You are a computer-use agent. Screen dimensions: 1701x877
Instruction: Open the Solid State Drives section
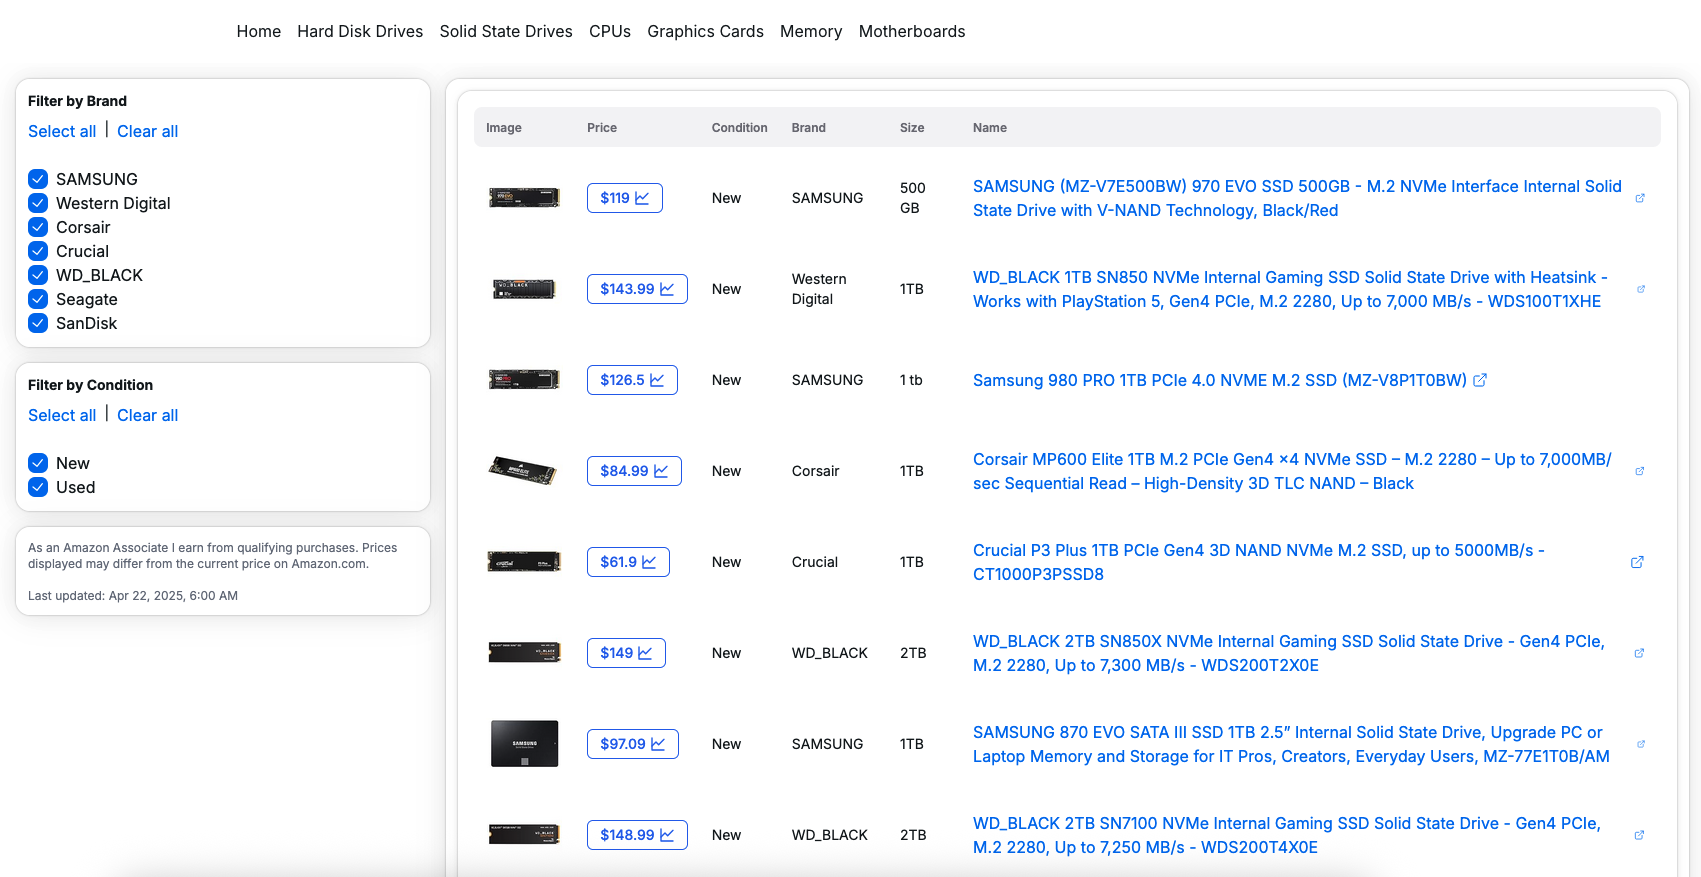pyautogui.click(x=506, y=31)
